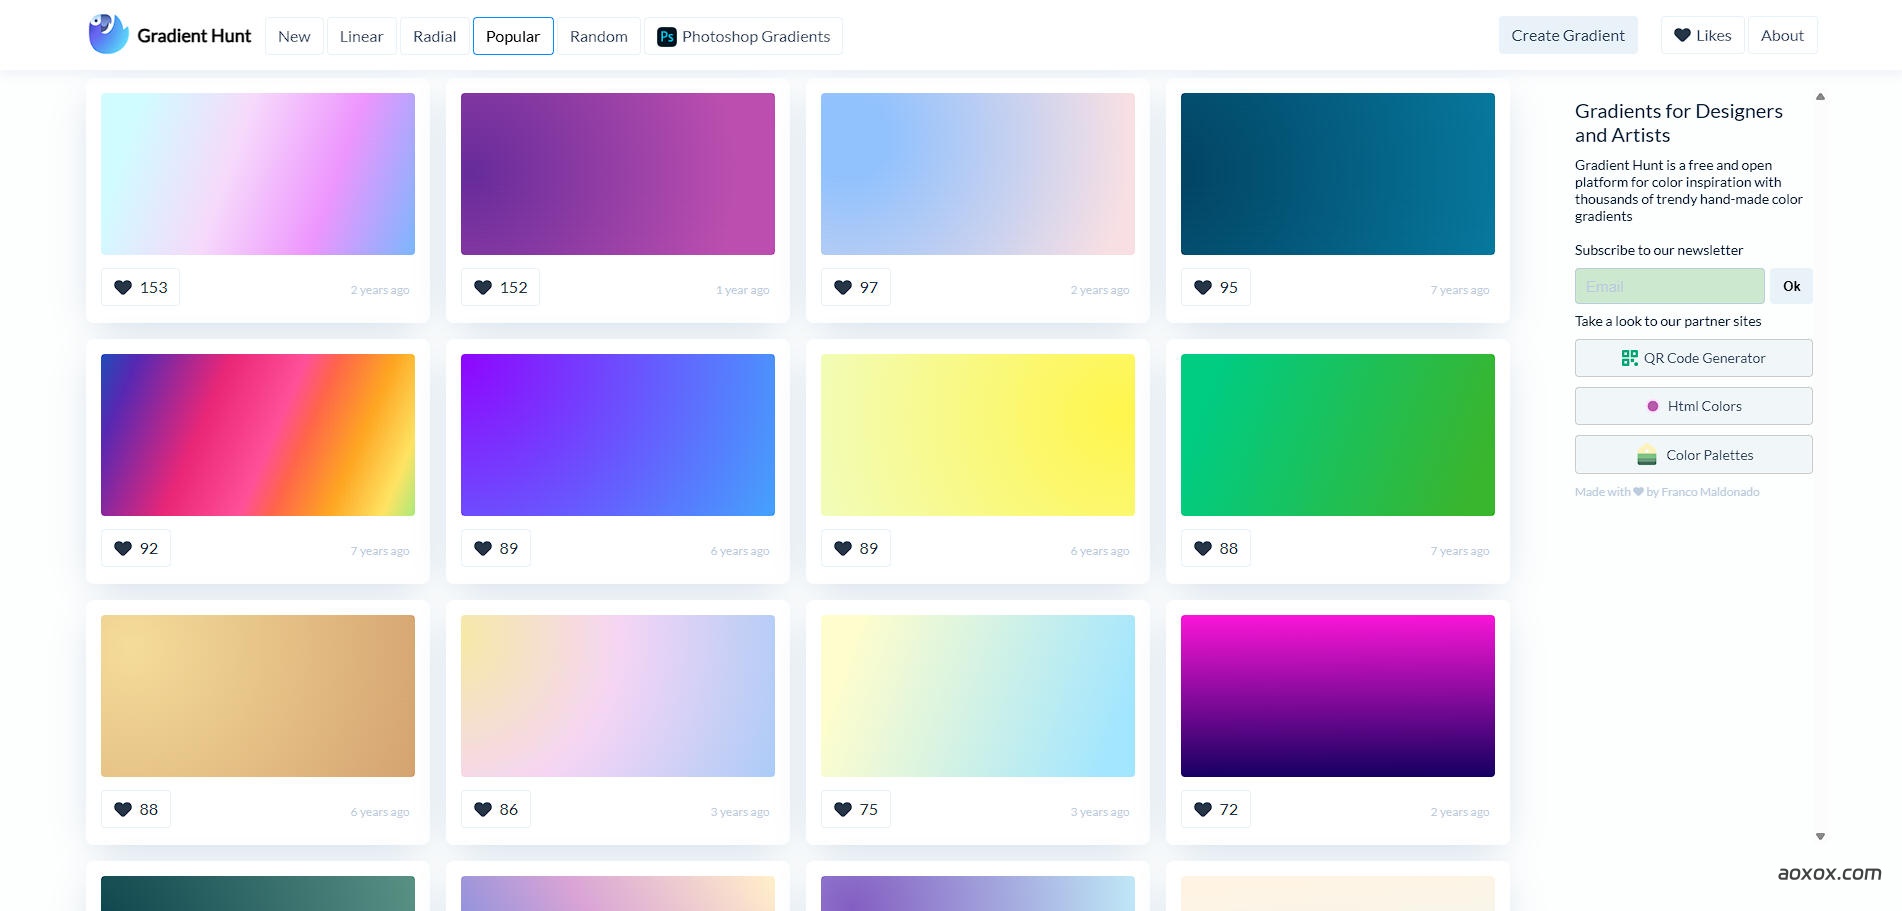Switch to the Popular tab
The image size is (1902, 911).
(x=513, y=36)
